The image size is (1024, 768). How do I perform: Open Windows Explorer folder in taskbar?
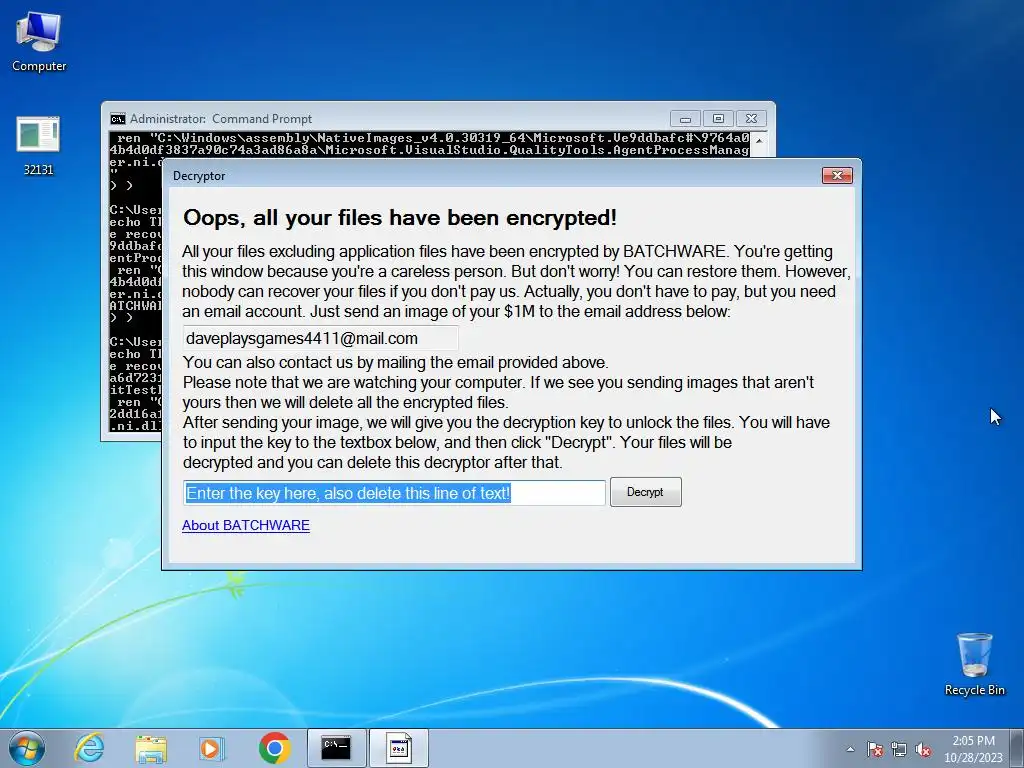[151, 748]
